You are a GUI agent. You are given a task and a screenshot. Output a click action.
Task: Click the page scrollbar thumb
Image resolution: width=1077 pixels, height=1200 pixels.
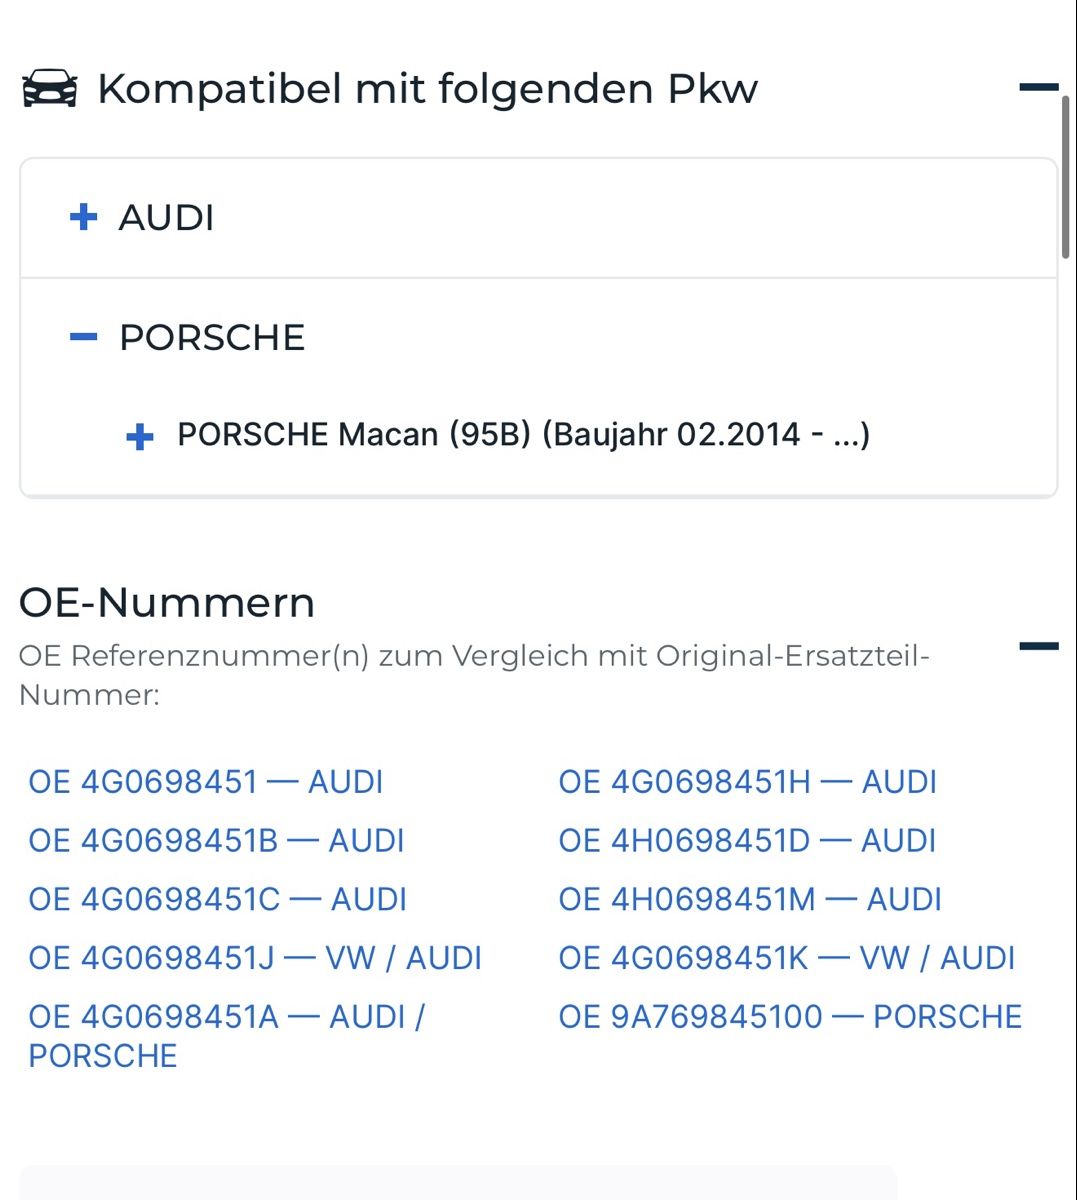pos(1066,180)
